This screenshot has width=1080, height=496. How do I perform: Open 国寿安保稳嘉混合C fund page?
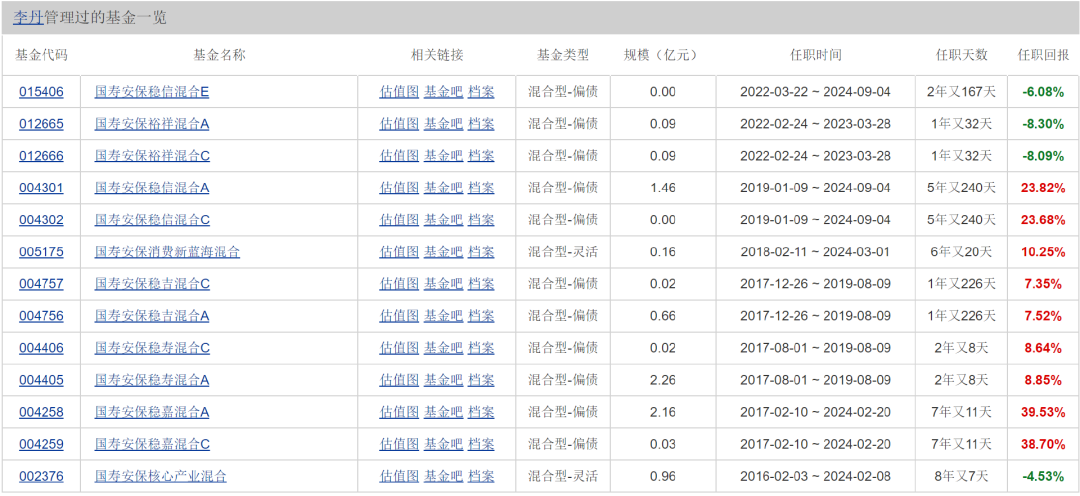[x=152, y=444]
